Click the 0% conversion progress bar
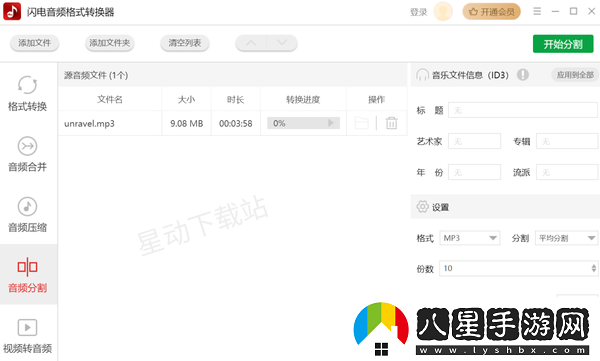Screen dimensions: 600x361 tap(303, 123)
